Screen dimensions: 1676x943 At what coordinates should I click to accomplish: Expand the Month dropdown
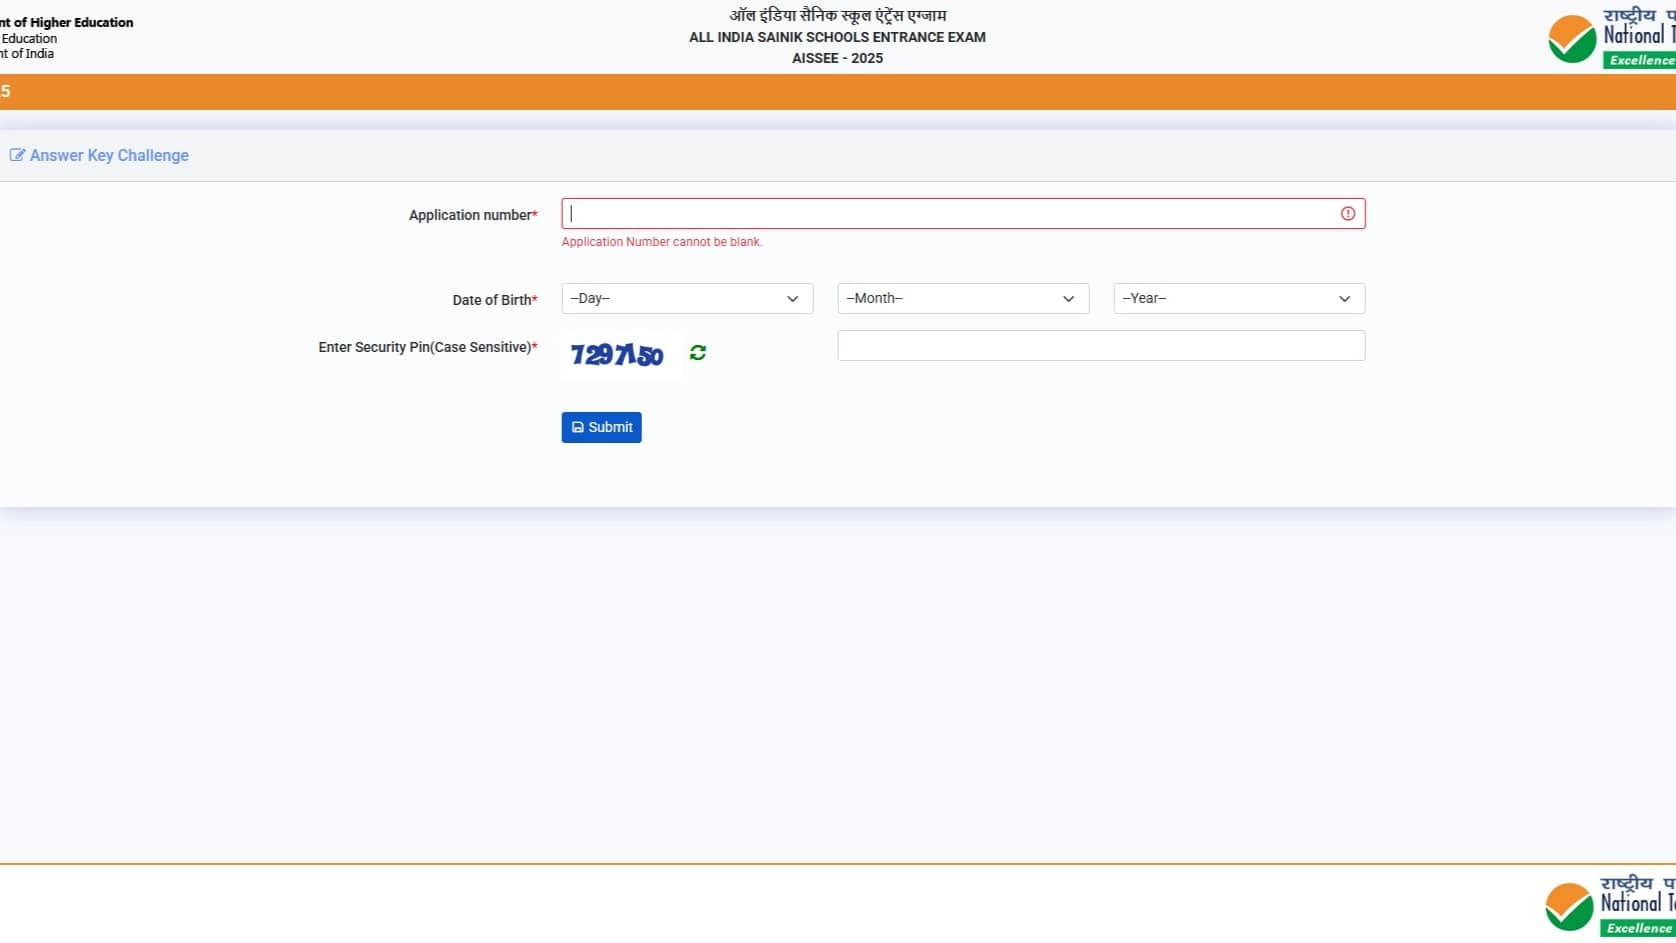(x=962, y=299)
